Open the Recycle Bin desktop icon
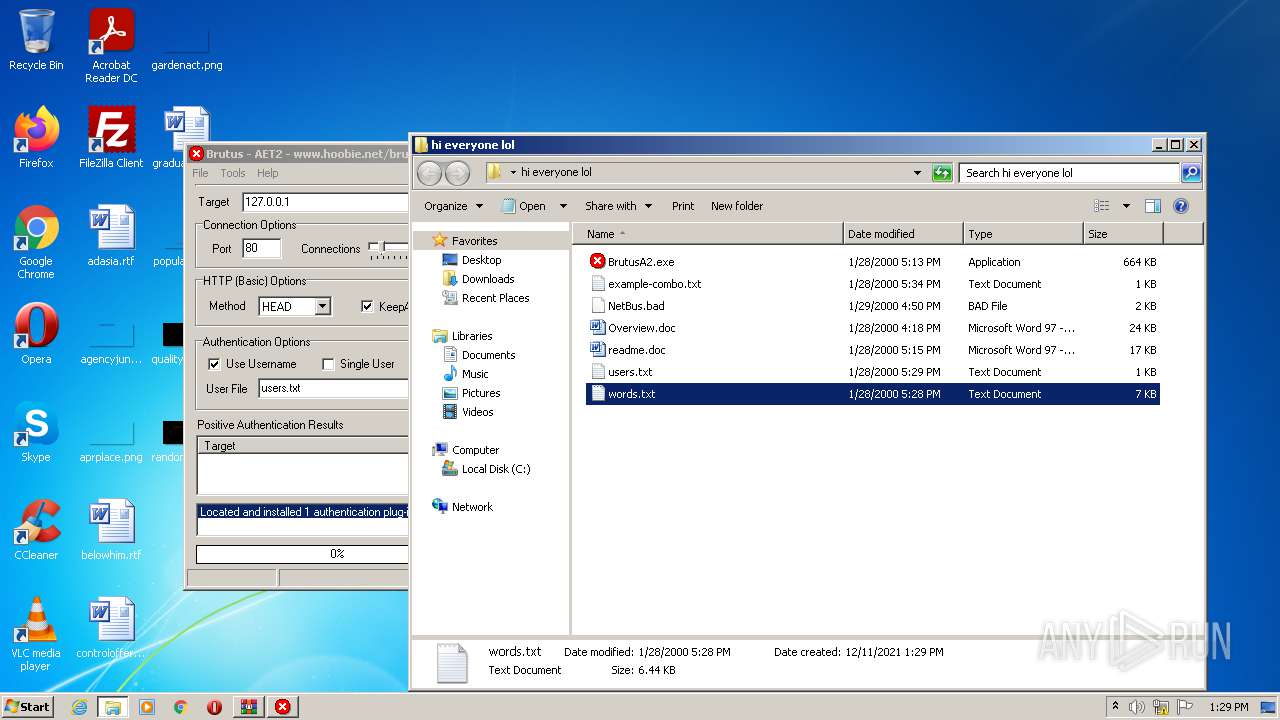 (x=36, y=40)
